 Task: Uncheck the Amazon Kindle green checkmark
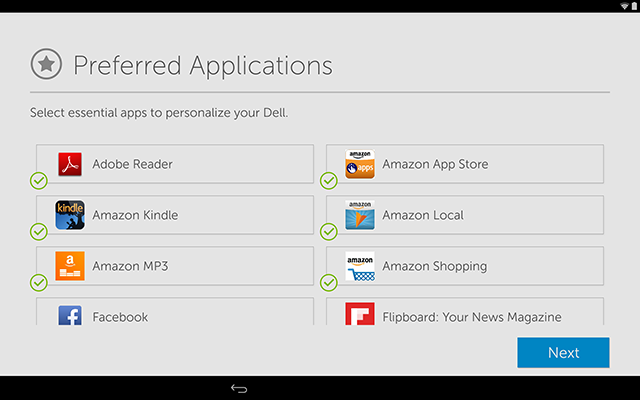(x=39, y=232)
